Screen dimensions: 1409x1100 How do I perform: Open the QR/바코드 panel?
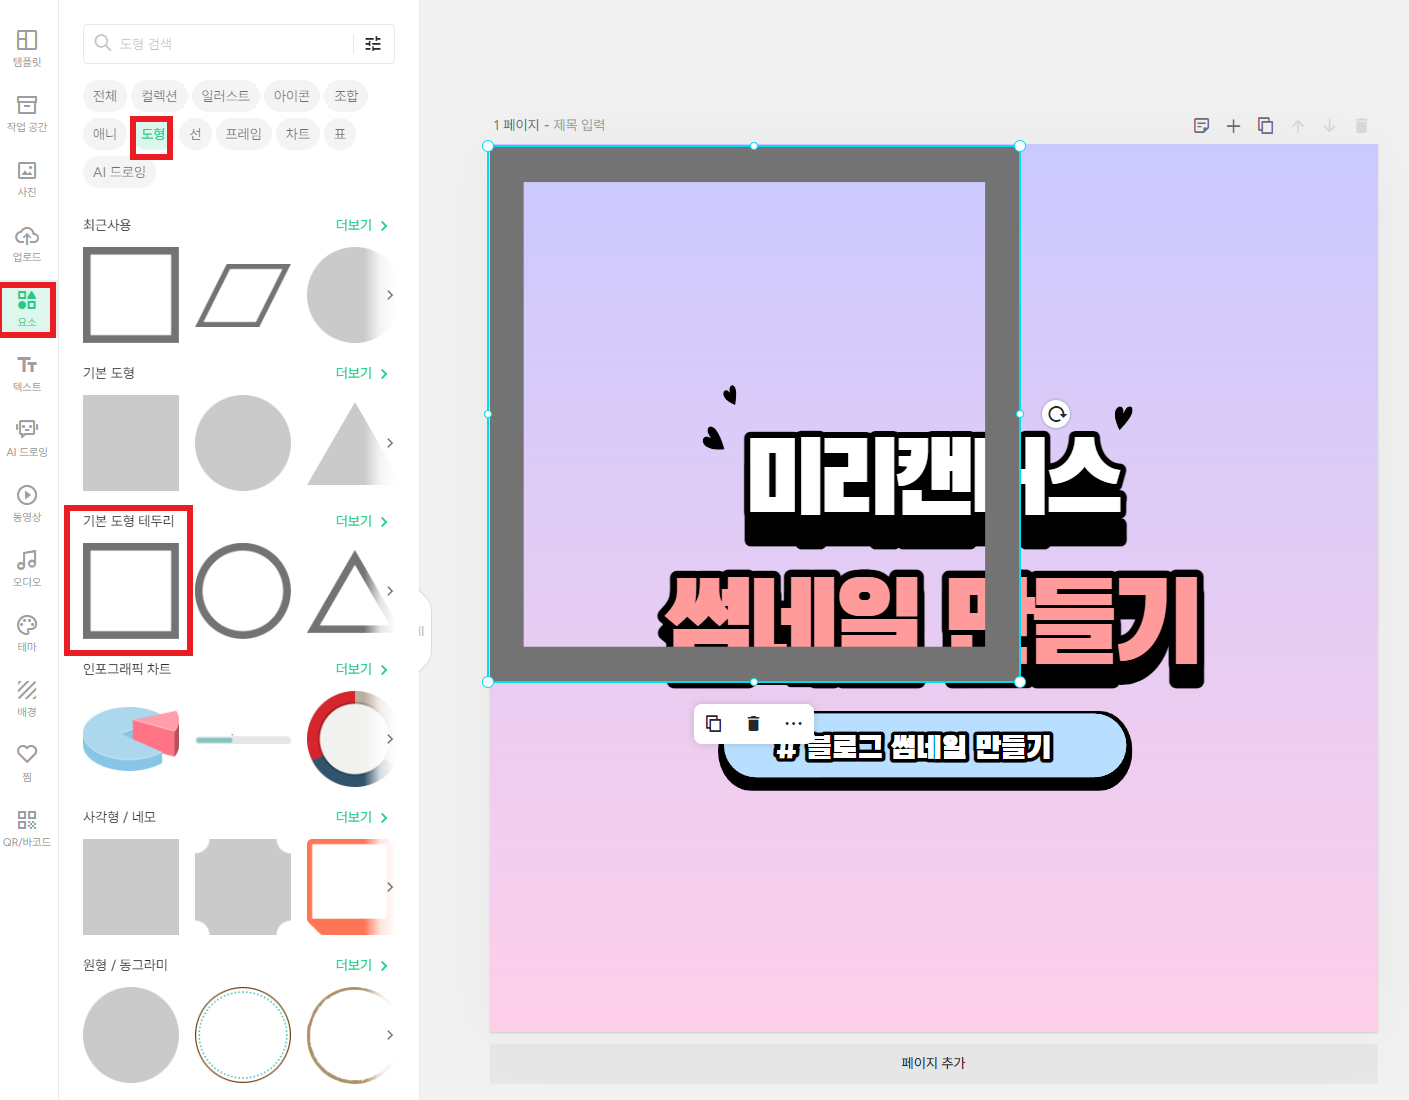click(27, 828)
